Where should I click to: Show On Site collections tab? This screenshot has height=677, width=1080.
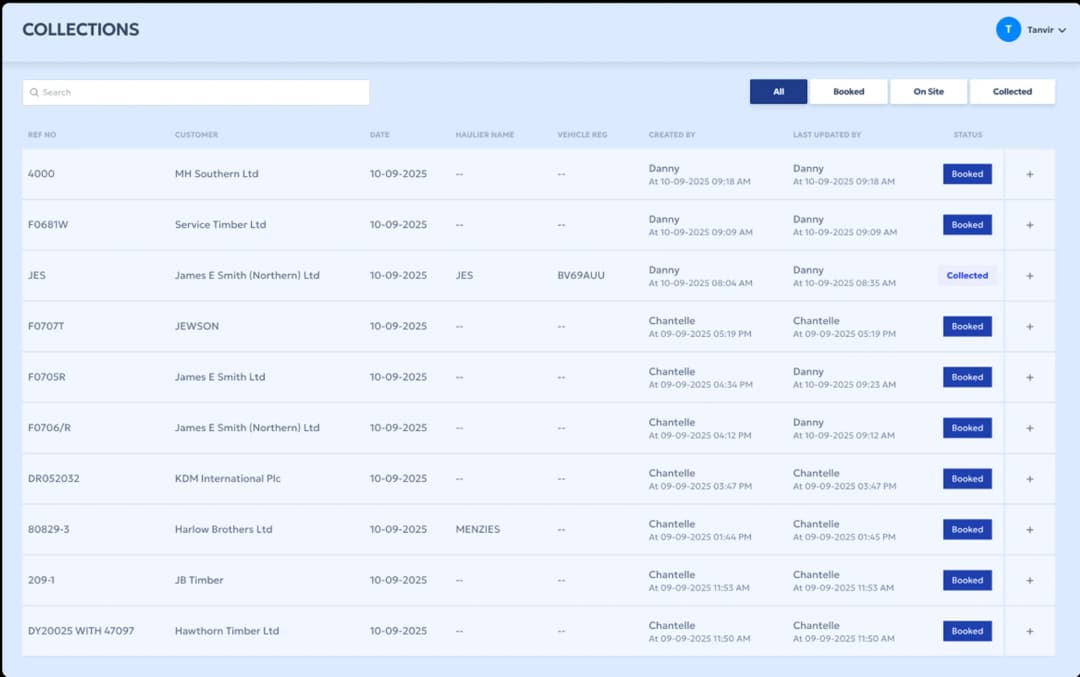pyautogui.click(x=928, y=92)
